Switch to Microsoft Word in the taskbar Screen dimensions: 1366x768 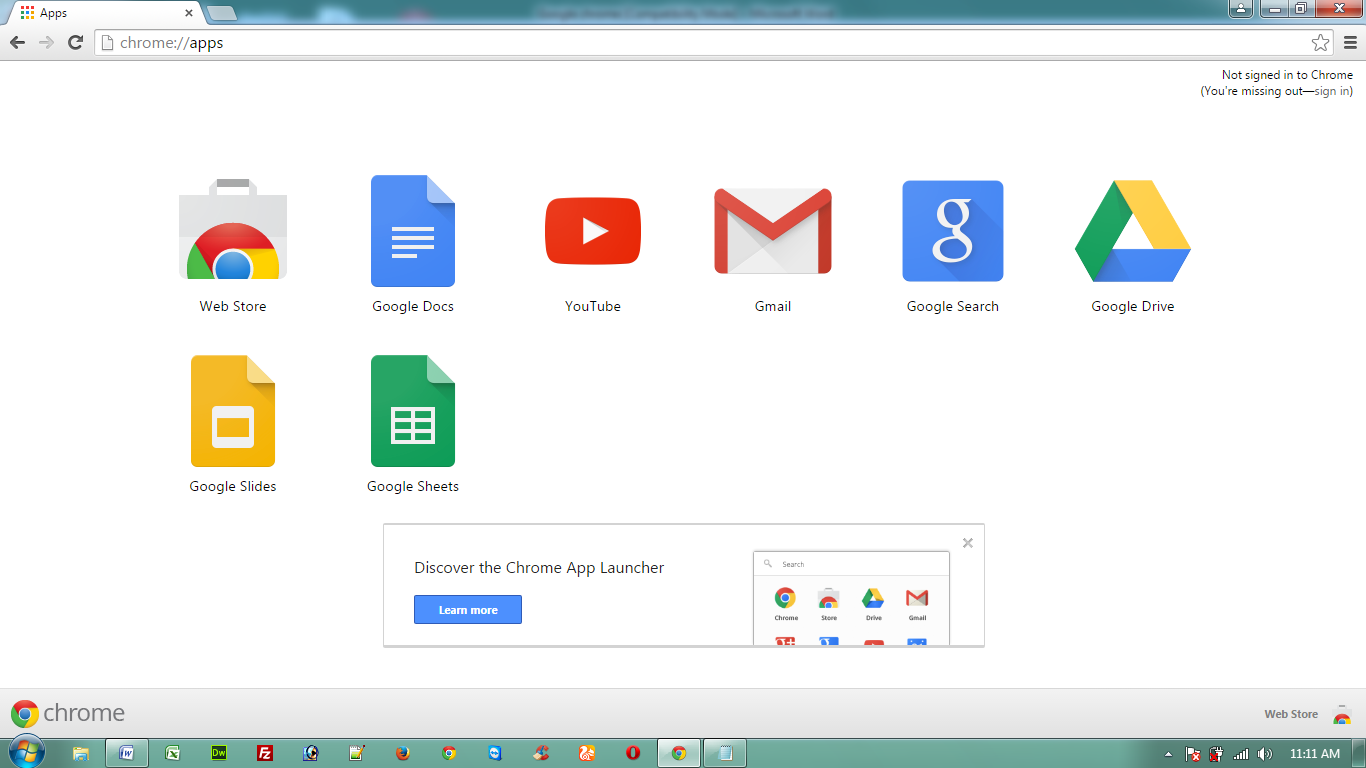tap(127, 753)
